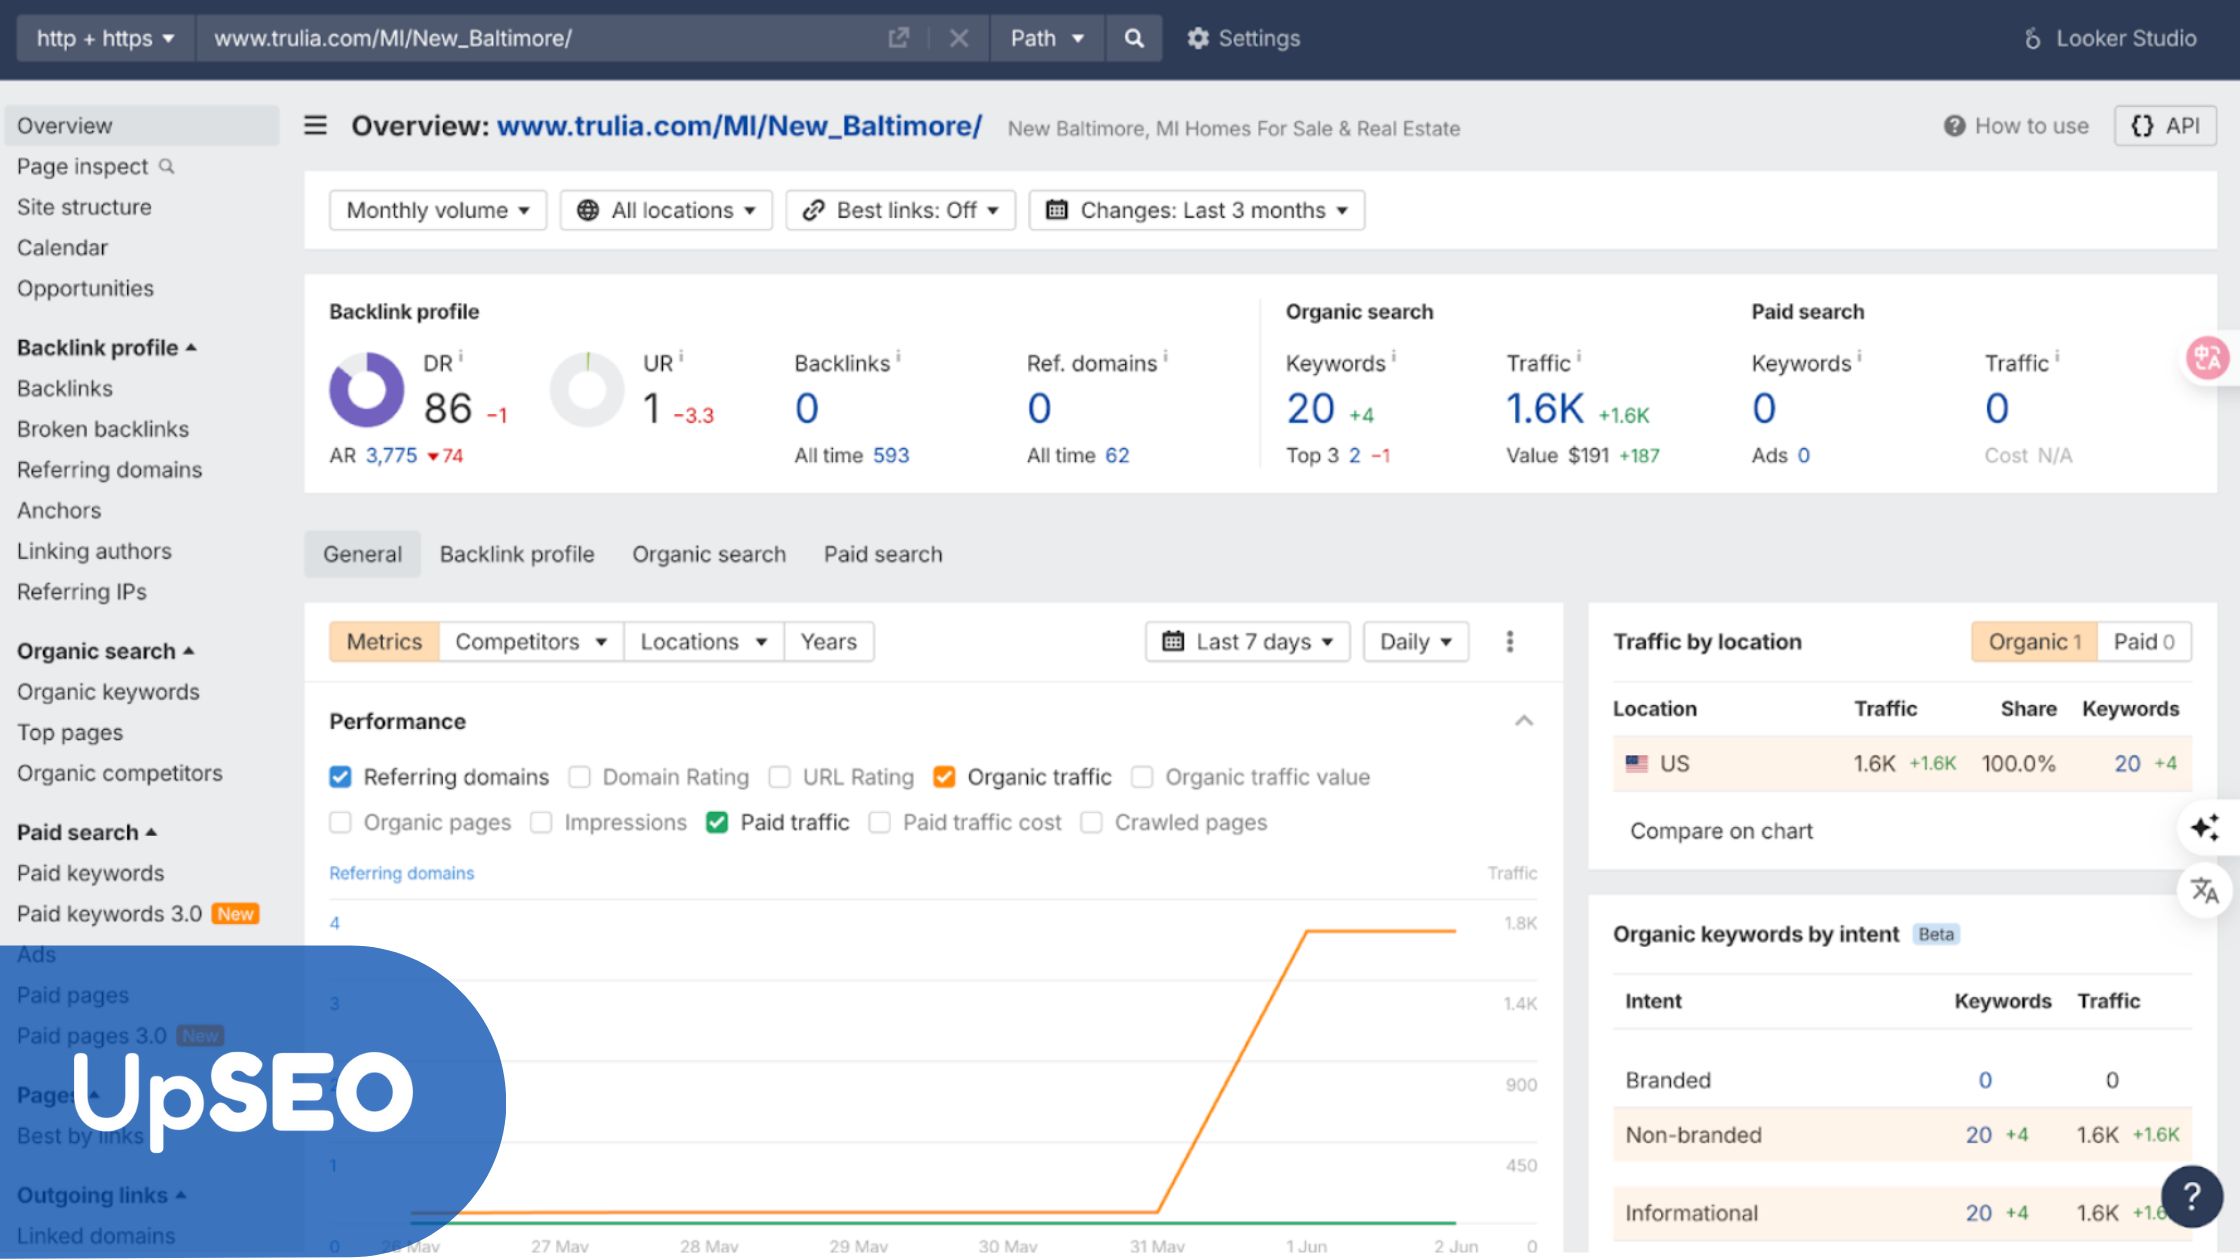Enable Domain Rating checkbox

579,777
